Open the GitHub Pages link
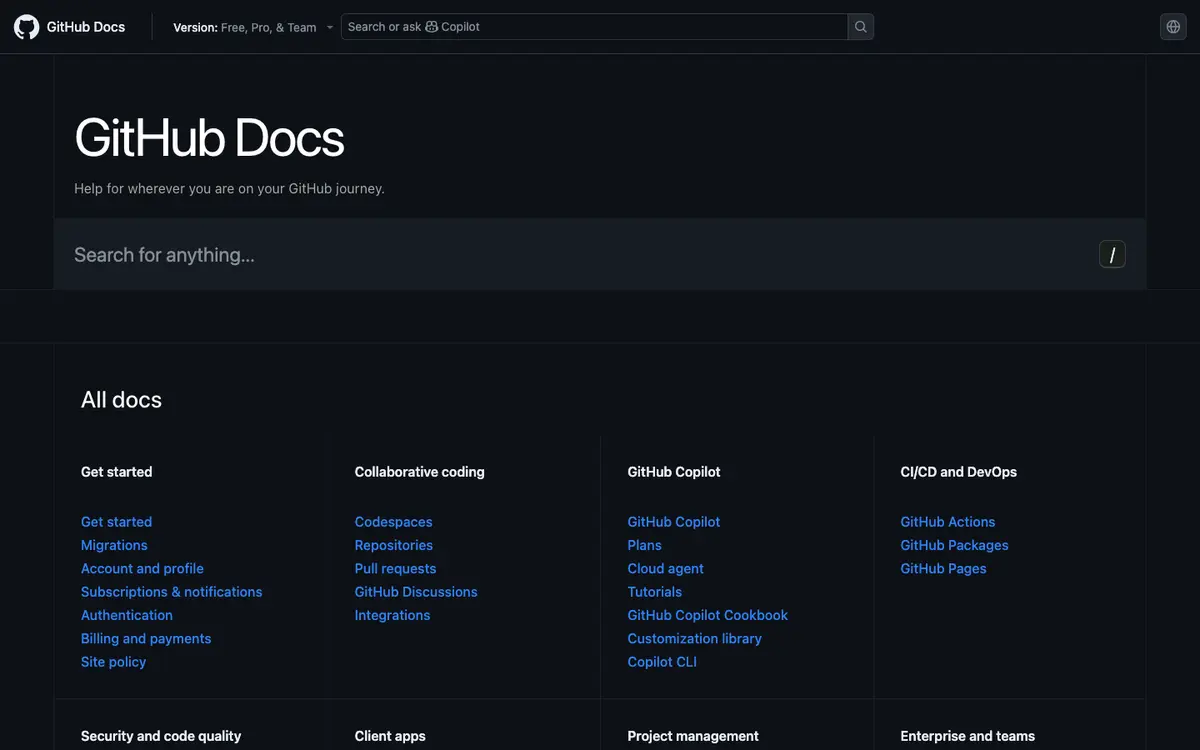The width and height of the screenshot is (1200, 750). pyautogui.click(x=944, y=568)
